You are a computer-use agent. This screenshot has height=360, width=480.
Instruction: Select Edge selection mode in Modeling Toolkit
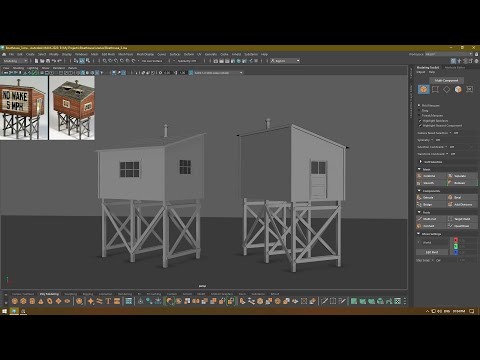coord(446,89)
